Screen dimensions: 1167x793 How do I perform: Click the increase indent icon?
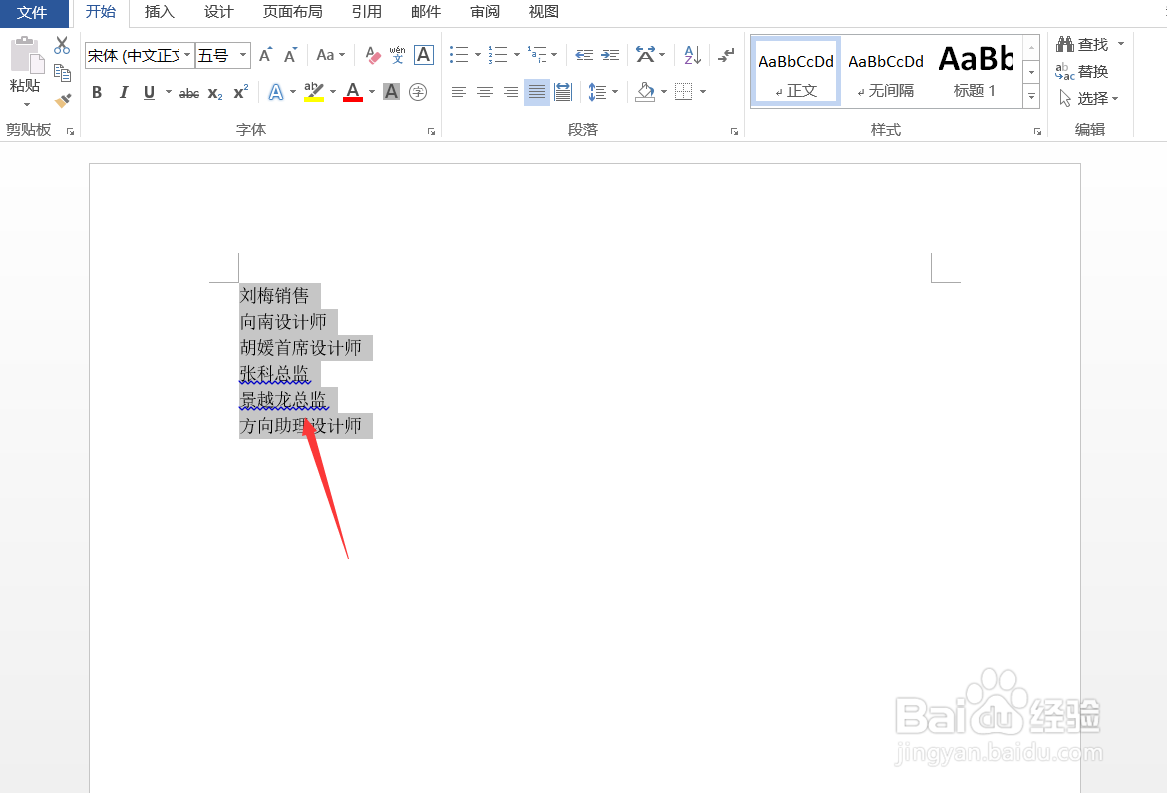(x=610, y=55)
